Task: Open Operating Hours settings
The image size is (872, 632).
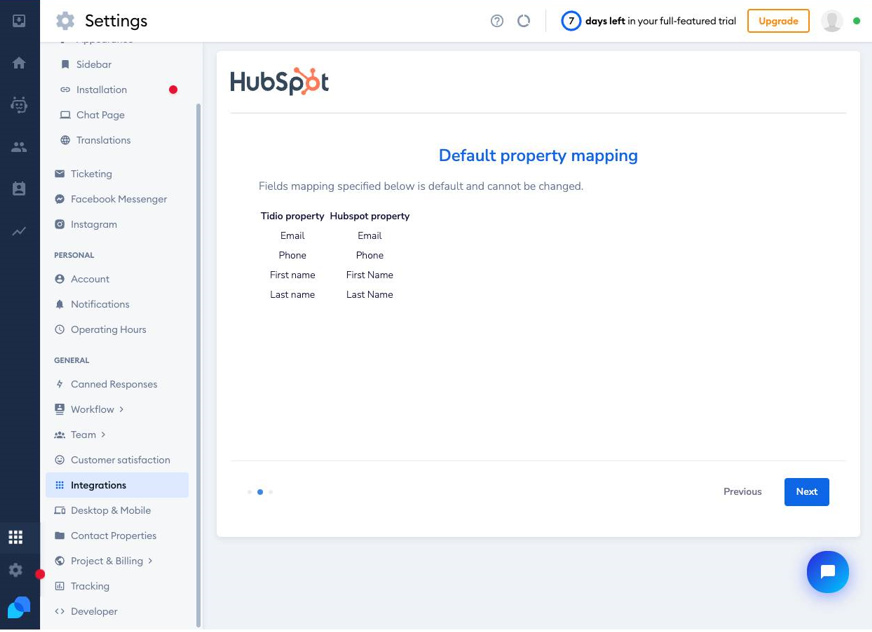Action: 108,330
